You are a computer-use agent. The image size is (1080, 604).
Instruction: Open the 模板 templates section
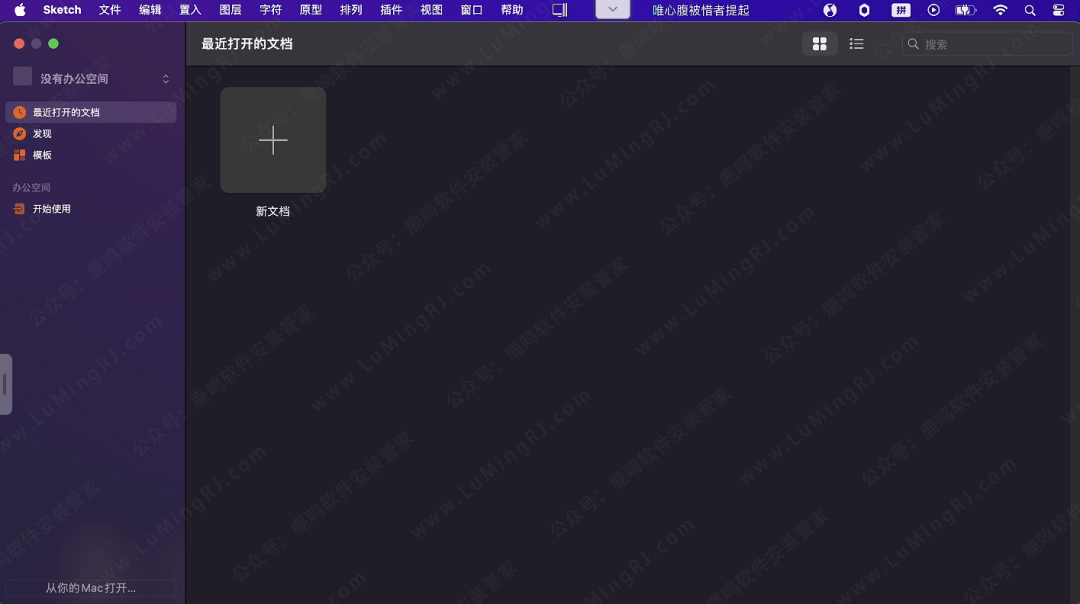coord(41,155)
